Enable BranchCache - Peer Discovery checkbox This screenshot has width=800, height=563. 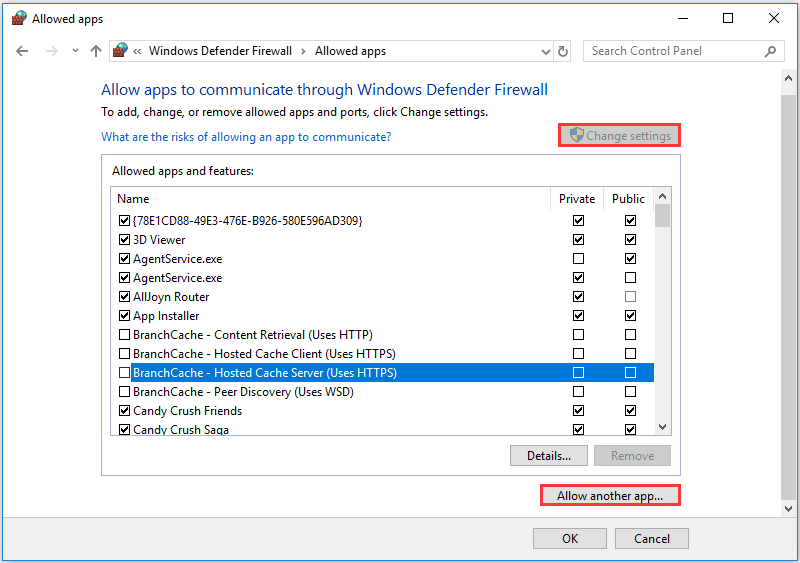coord(124,391)
